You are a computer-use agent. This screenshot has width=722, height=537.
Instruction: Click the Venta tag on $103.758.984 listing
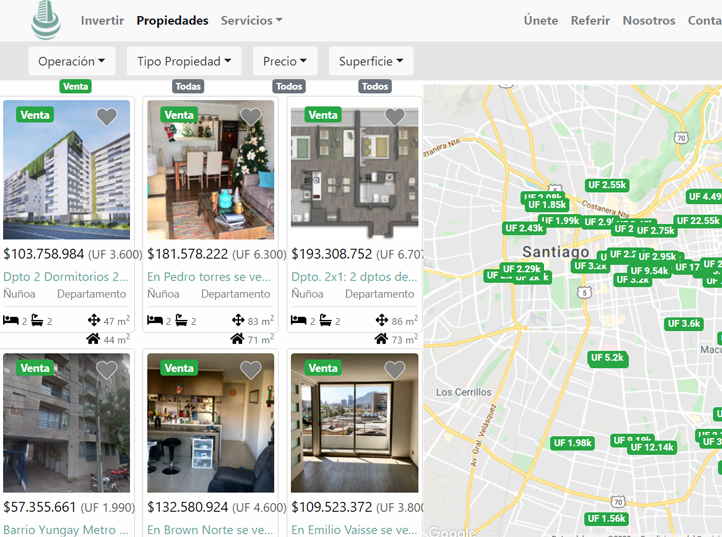tap(35, 115)
